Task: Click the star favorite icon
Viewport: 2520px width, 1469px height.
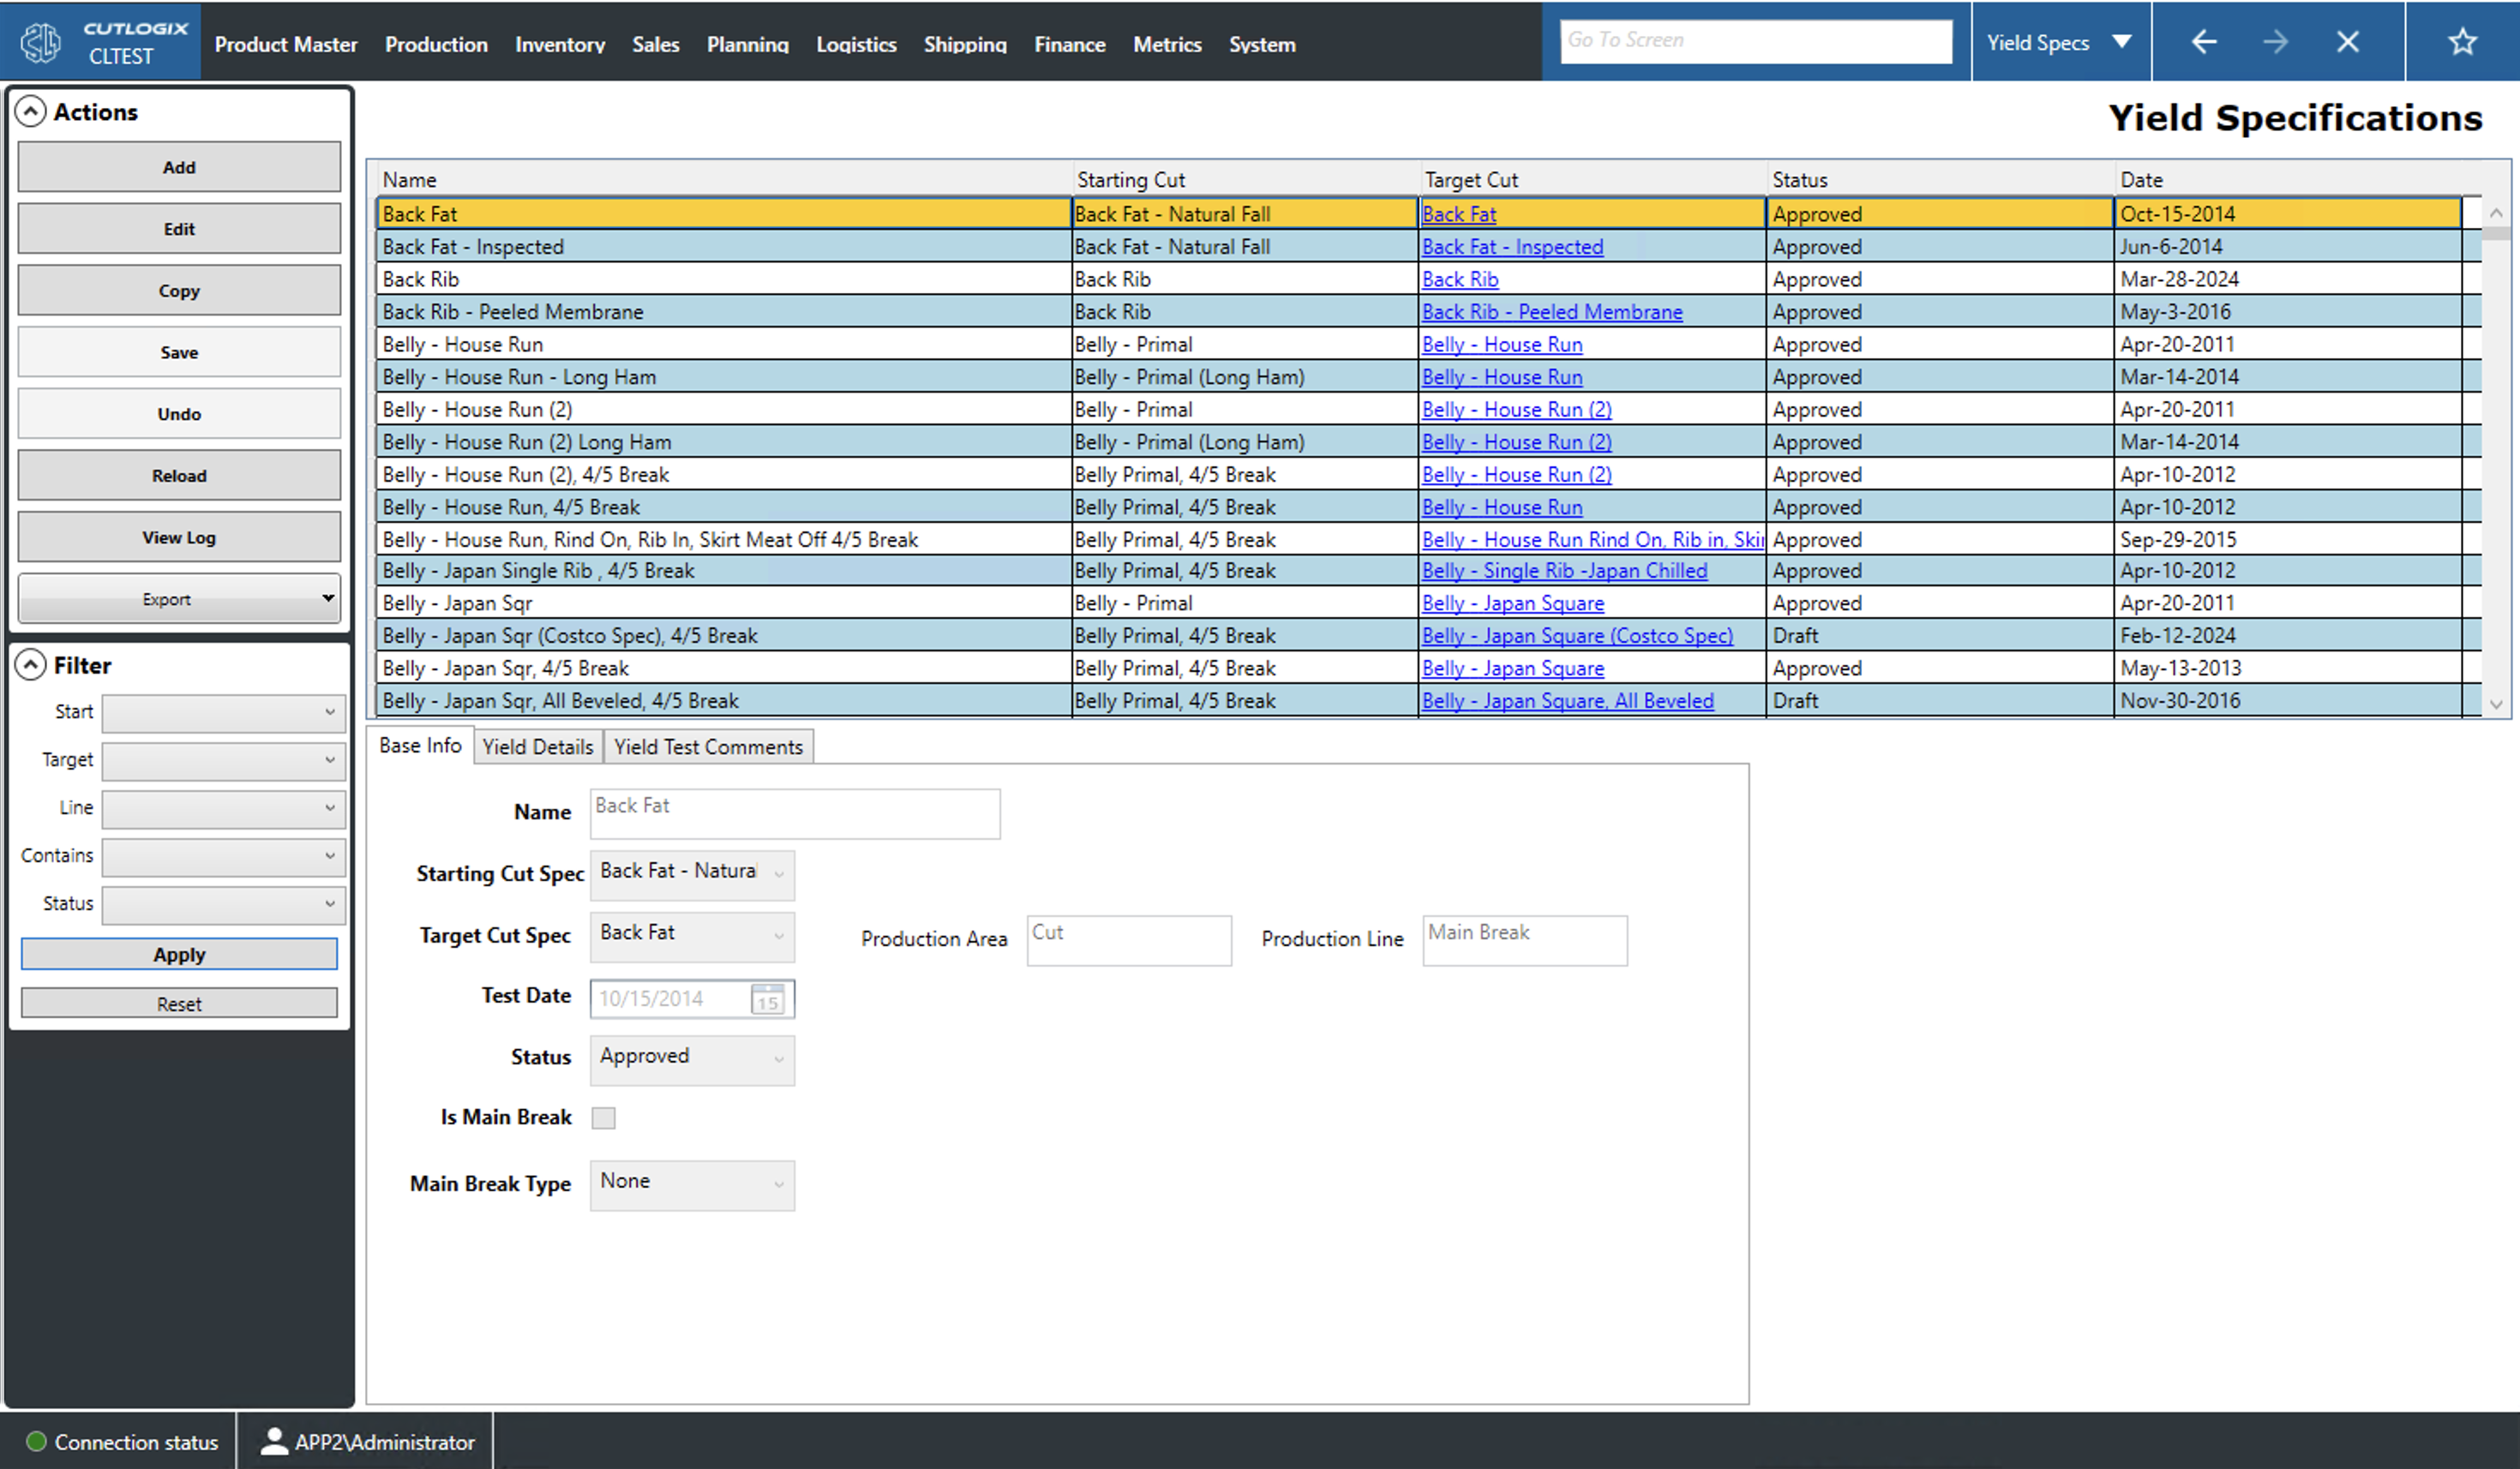Action: pos(2462,41)
